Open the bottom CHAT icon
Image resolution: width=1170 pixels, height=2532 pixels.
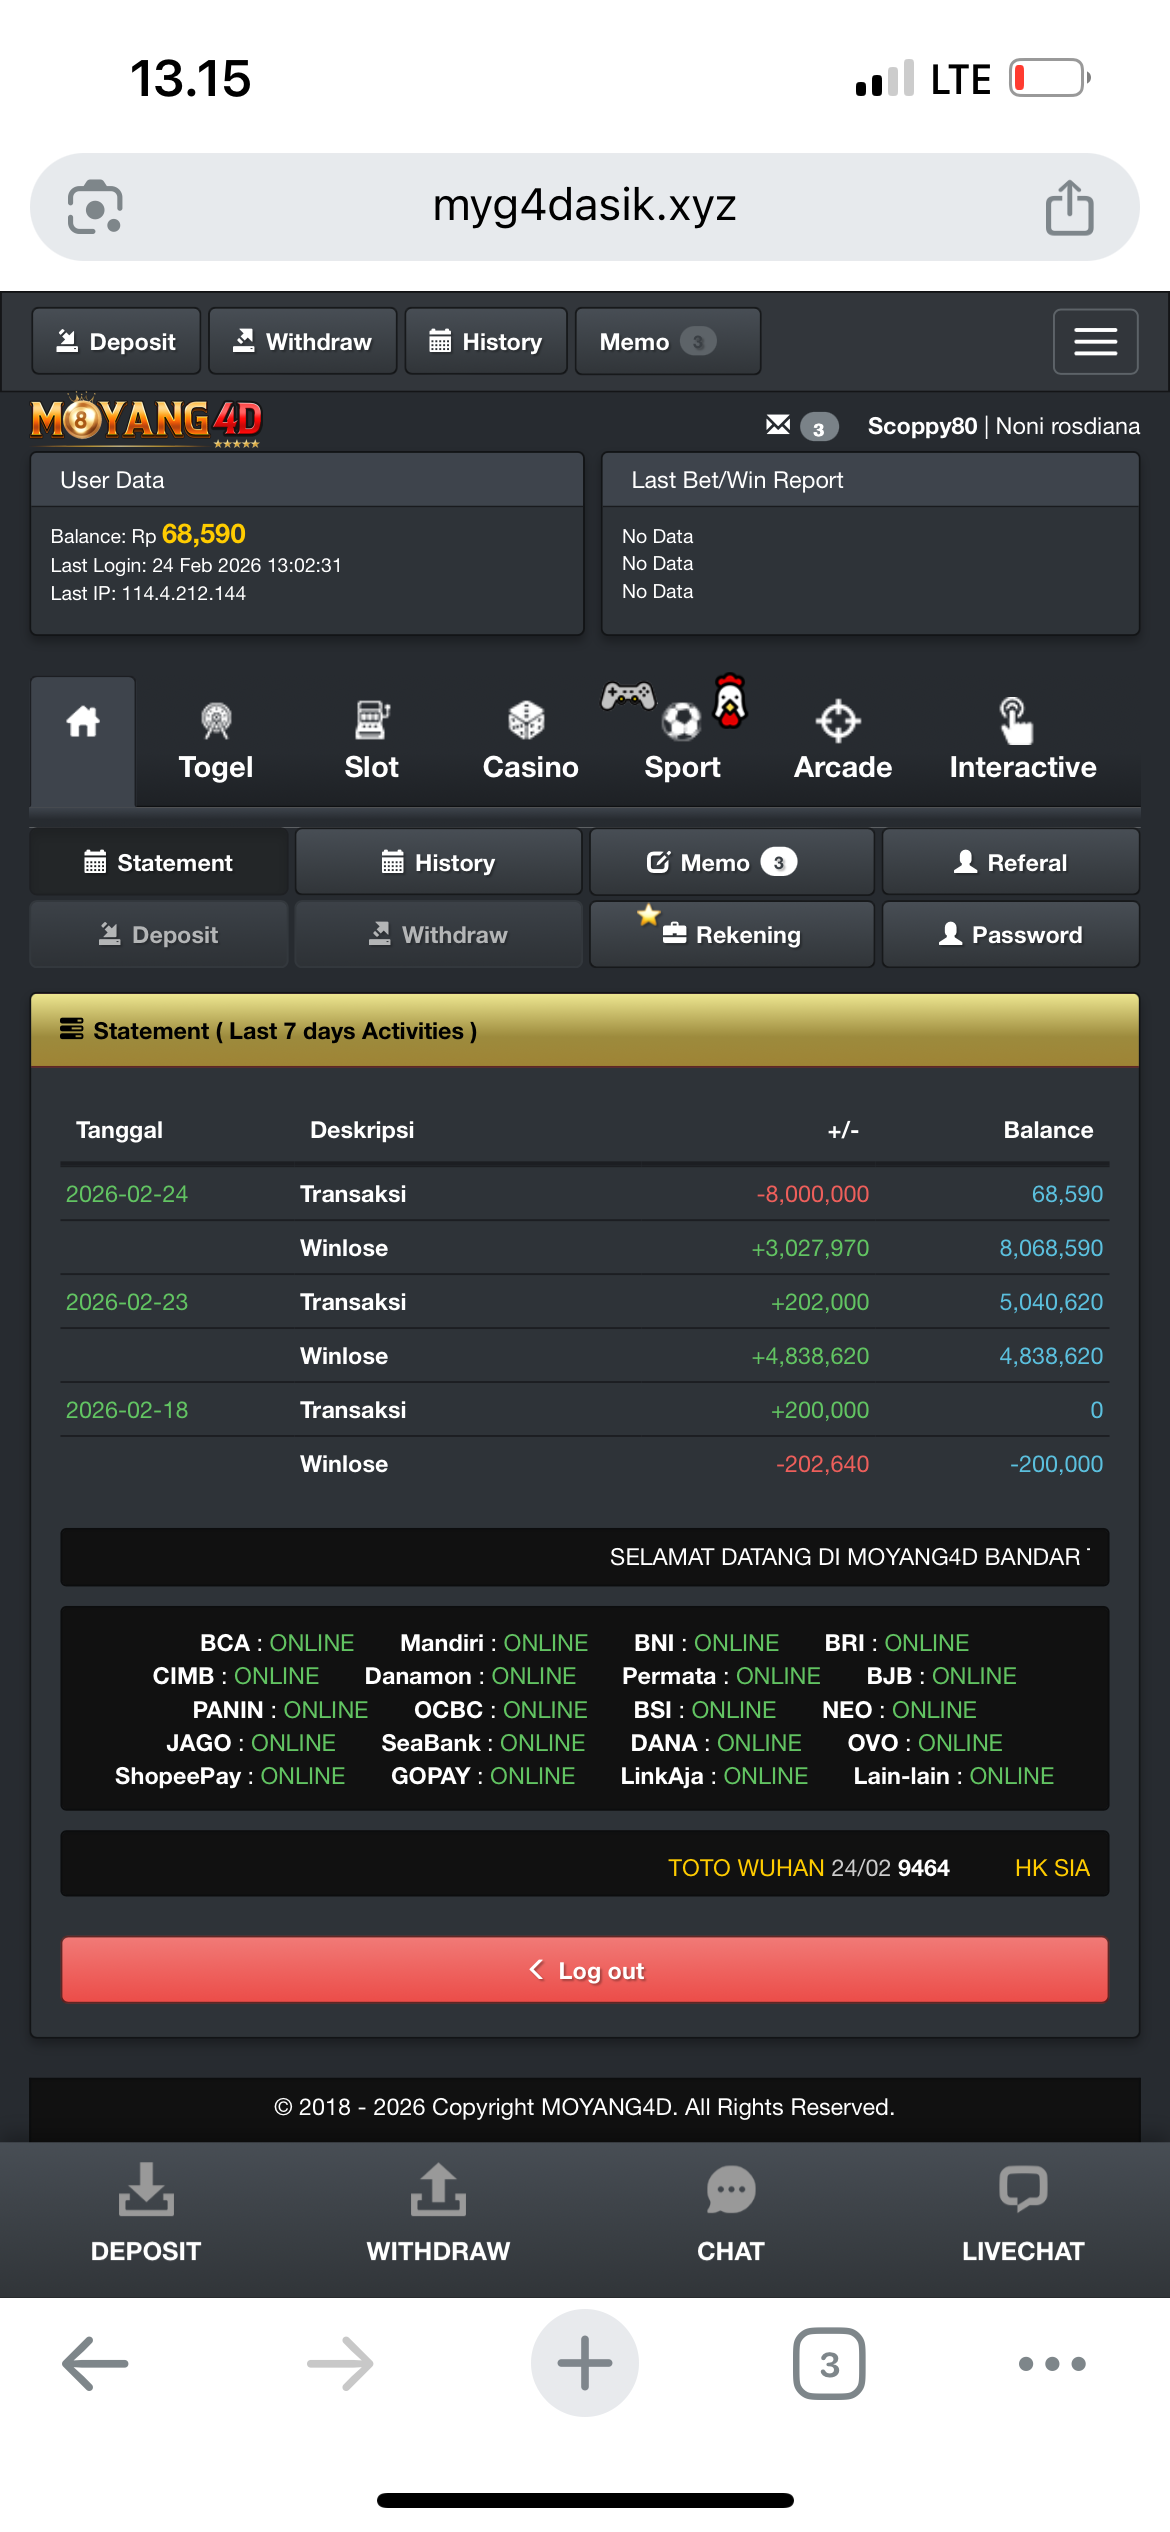pos(730,2214)
